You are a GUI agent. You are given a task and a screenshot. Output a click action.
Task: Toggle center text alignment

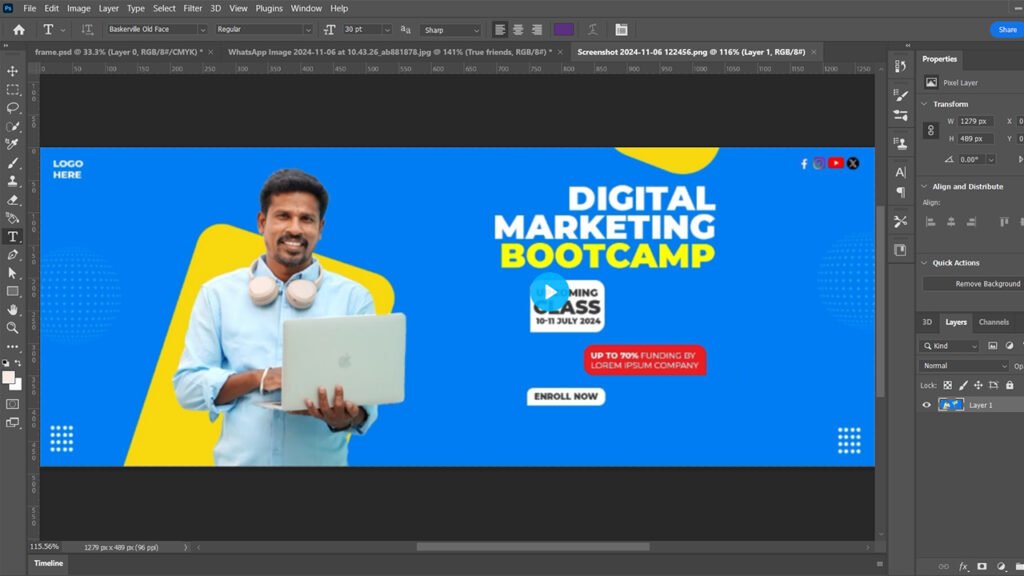click(518, 30)
